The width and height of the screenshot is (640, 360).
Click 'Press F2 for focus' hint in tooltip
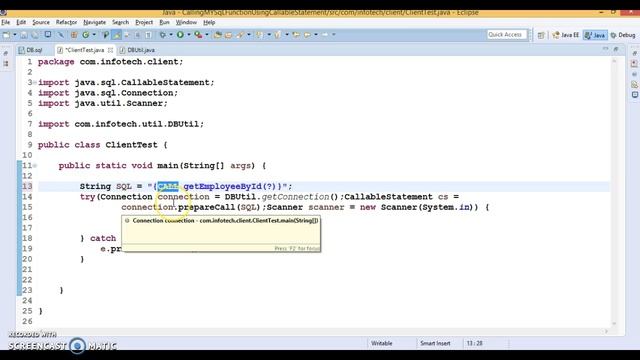point(297,249)
